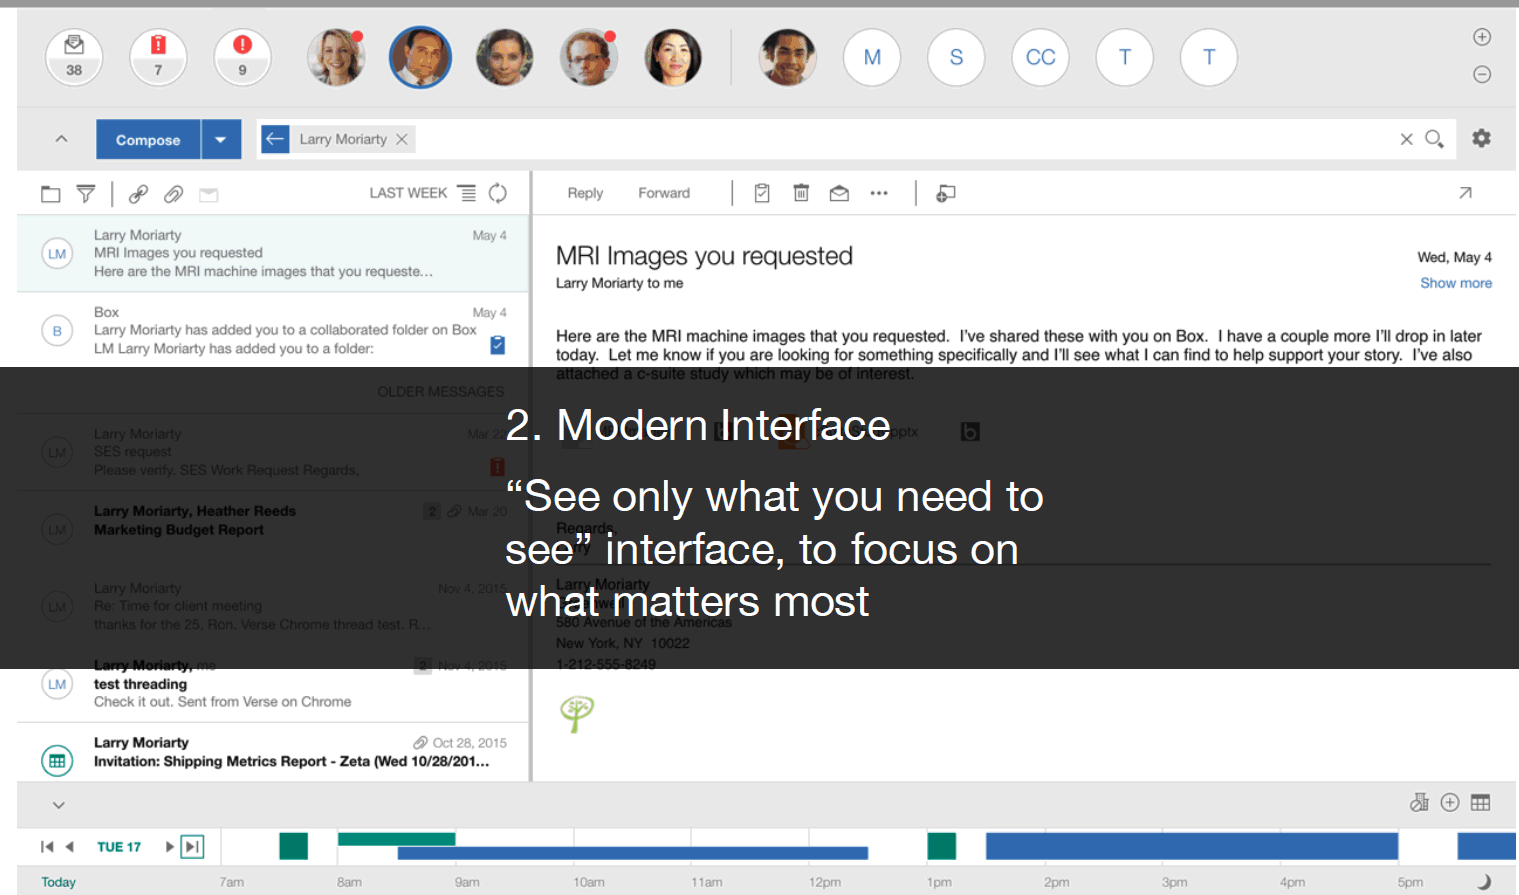
Task: Delete the message with the trash icon
Action: pyautogui.click(x=801, y=193)
